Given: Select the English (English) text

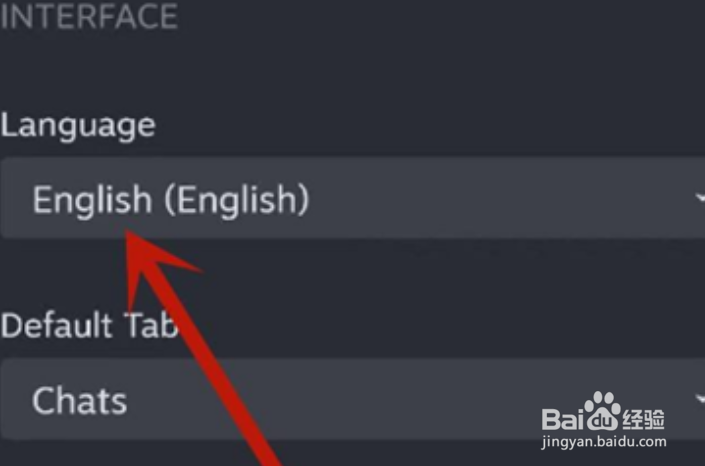Looking at the screenshot, I should [x=171, y=200].
